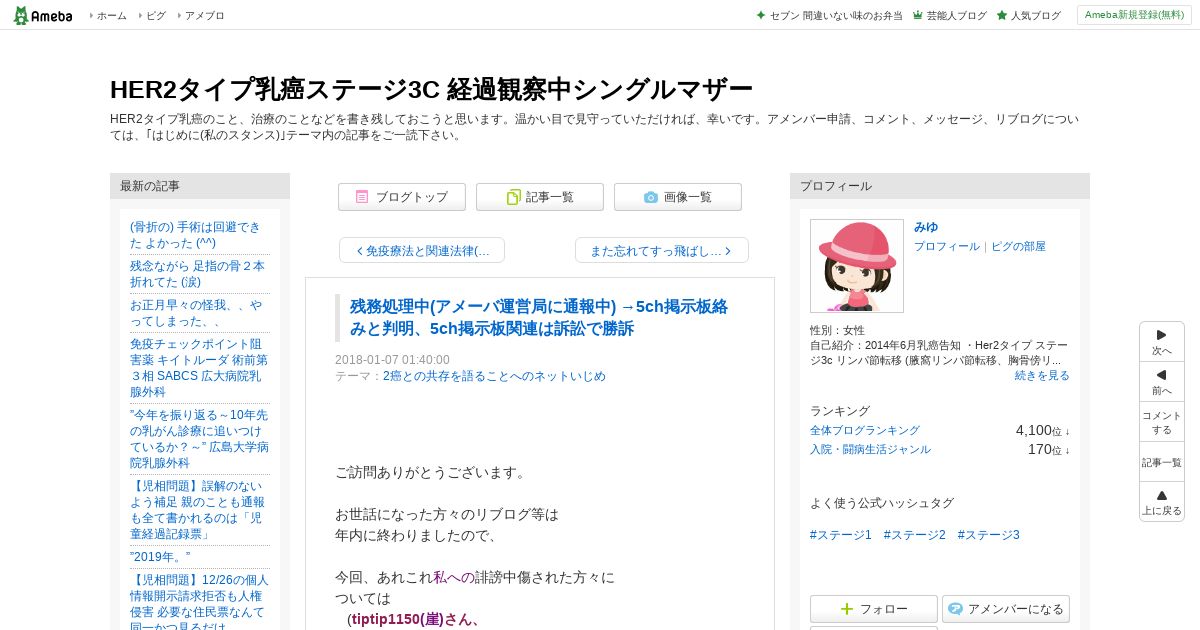Click the 記事一覧 button above article
1200x630 pixels.
(540, 197)
